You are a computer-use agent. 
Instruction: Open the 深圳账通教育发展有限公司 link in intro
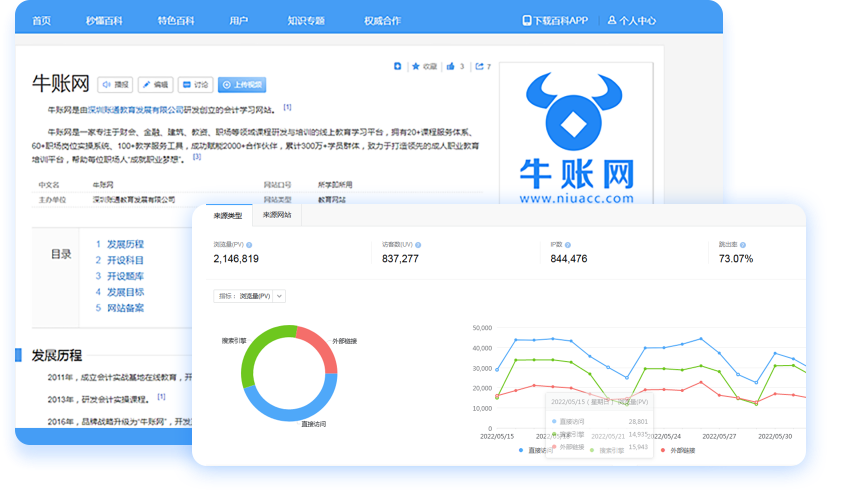click(135, 110)
